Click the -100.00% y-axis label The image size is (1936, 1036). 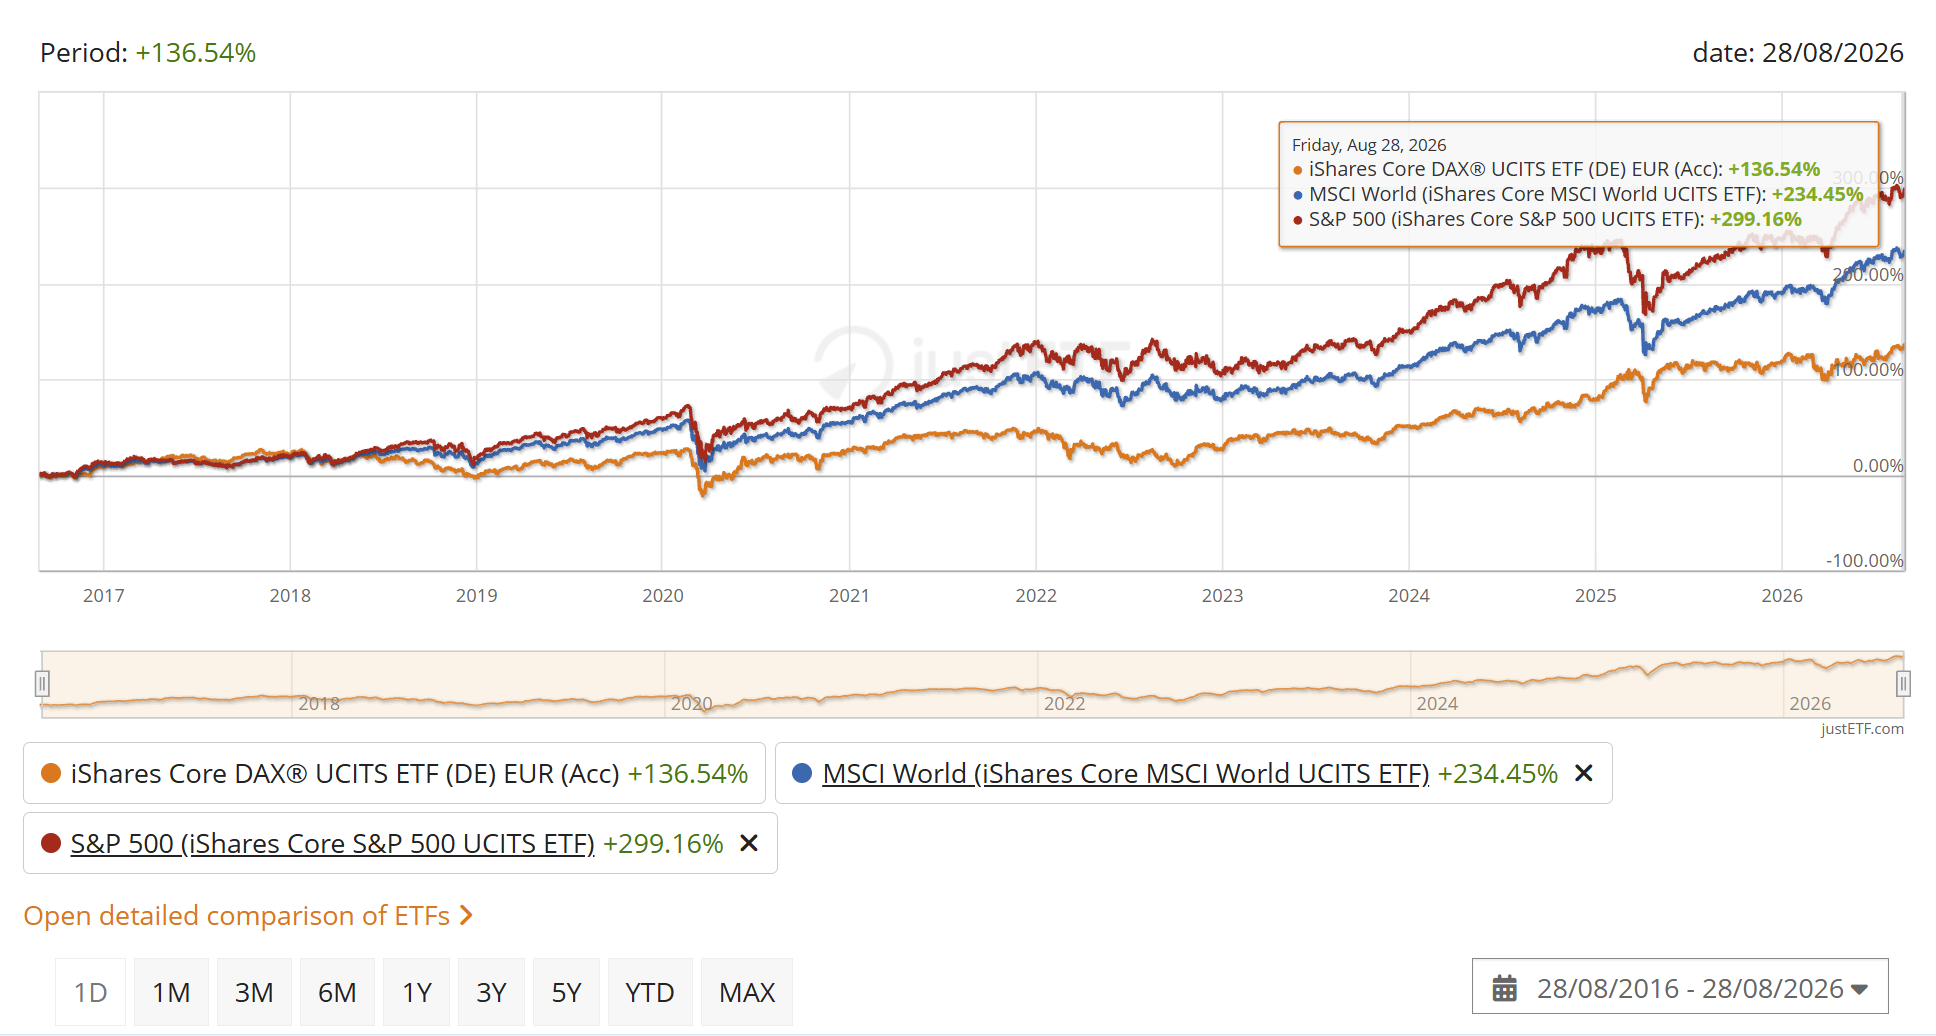tap(1865, 560)
